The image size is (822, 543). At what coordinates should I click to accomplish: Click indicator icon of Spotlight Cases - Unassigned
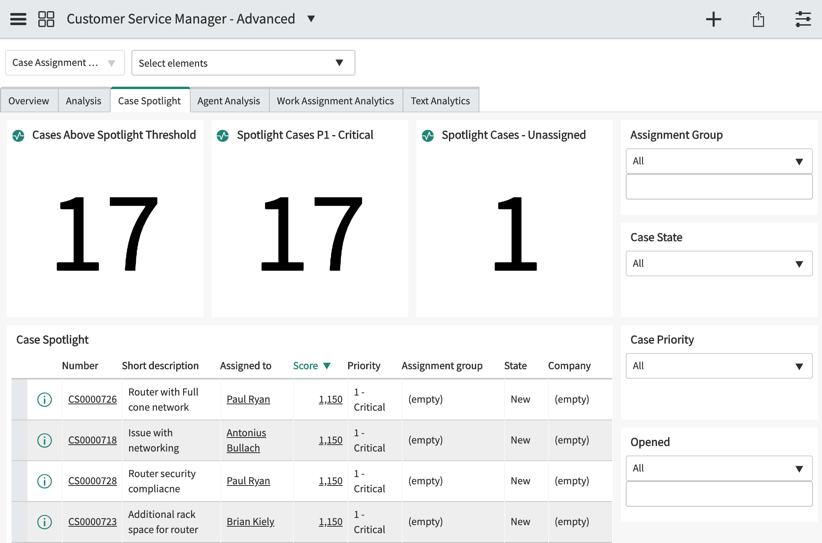click(x=428, y=136)
